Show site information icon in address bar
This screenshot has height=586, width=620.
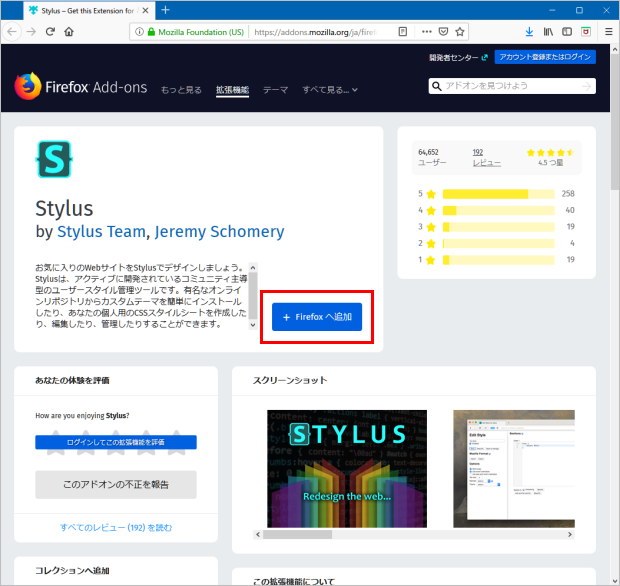coord(139,32)
